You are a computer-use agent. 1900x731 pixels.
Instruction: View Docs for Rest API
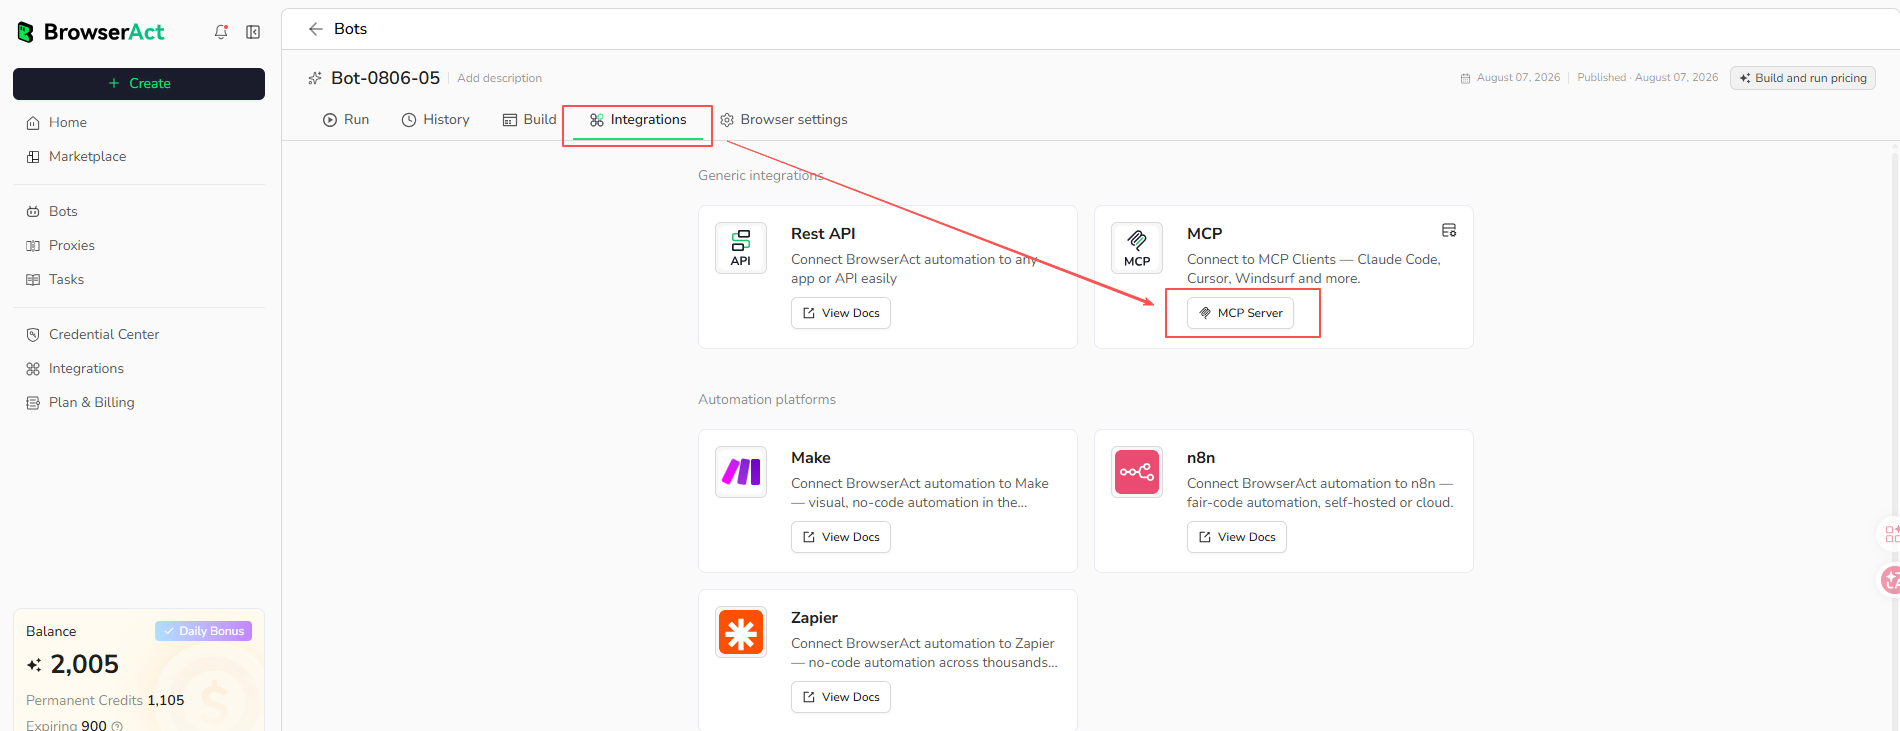click(x=841, y=313)
